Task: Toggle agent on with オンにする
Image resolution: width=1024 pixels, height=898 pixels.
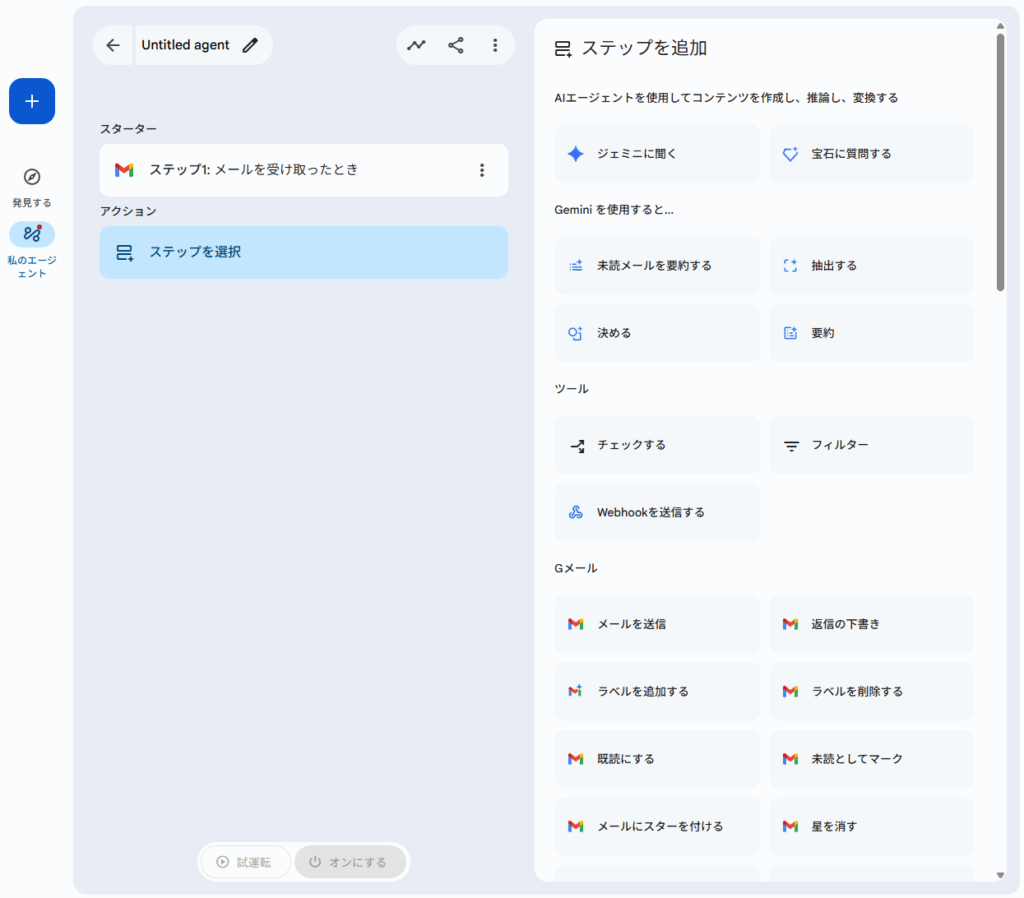Action: 350,862
